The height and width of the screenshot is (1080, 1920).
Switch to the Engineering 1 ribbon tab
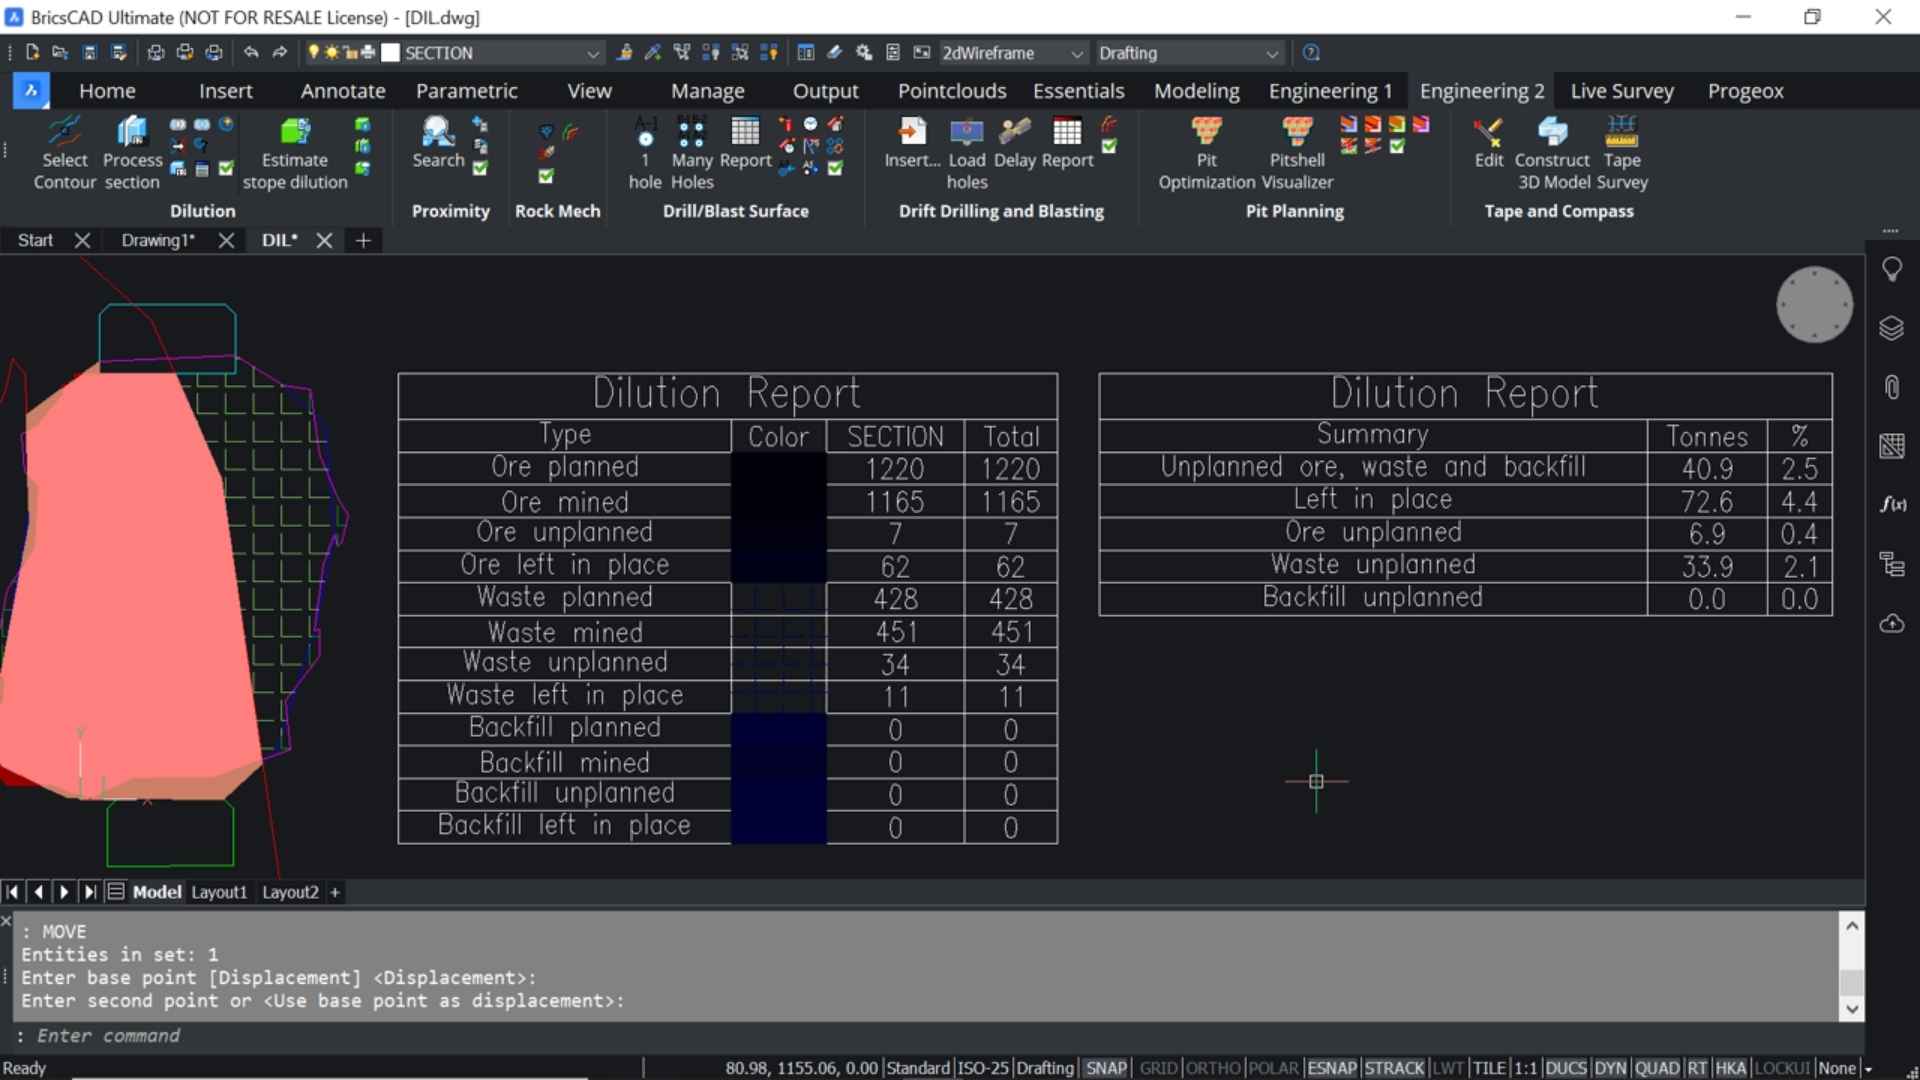coord(1330,90)
